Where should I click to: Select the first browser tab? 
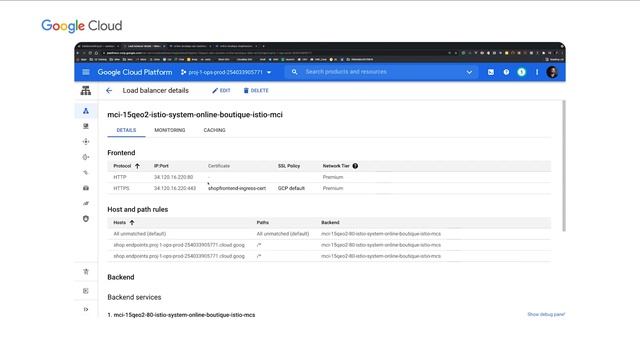[98, 46]
